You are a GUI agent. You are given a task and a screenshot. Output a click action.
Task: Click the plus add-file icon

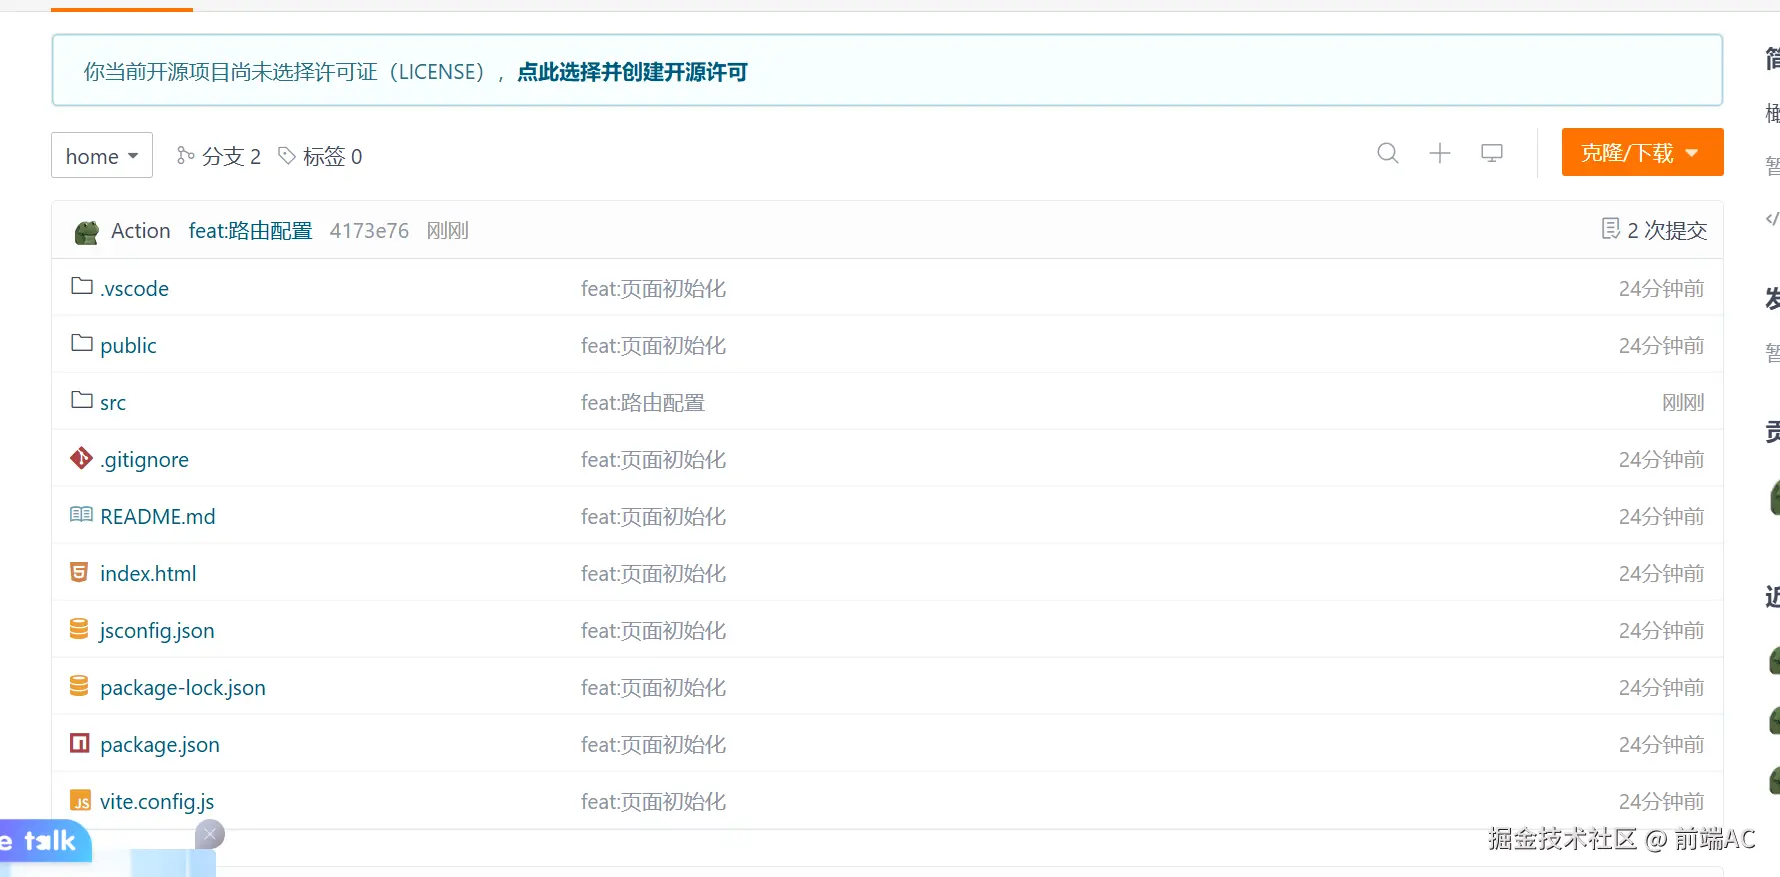coord(1440,153)
